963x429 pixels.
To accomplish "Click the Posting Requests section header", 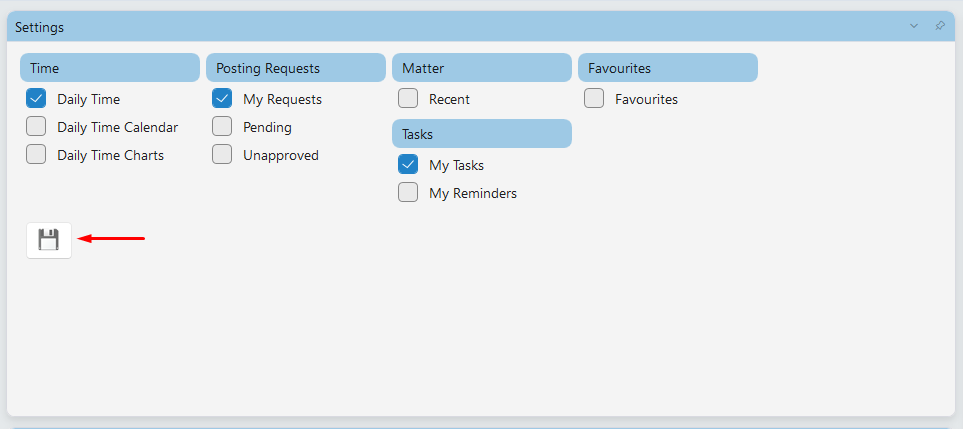I will tap(296, 68).
